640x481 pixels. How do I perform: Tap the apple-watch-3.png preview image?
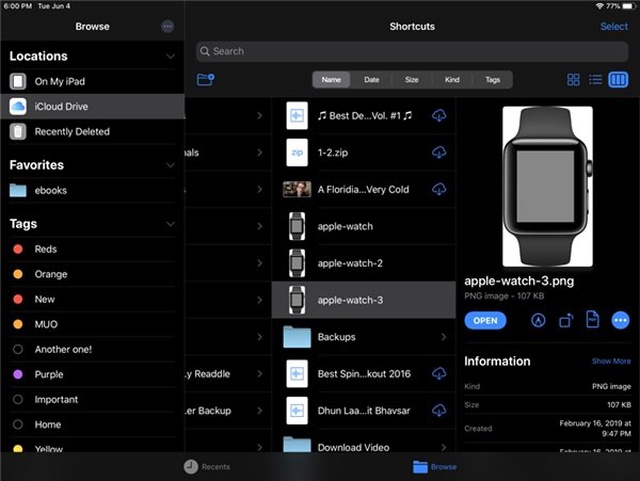click(x=547, y=187)
